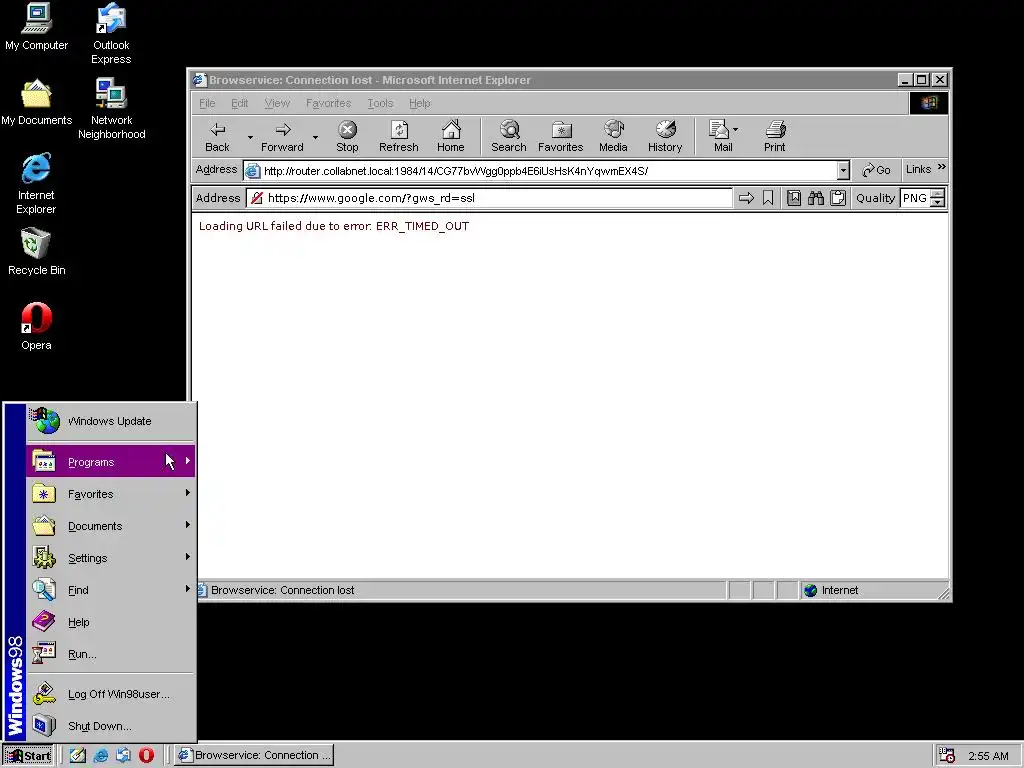Viewport: 1024px width, 768px height.
Task: Choose Help in the Start menu
Action: (x=110, y=622)
